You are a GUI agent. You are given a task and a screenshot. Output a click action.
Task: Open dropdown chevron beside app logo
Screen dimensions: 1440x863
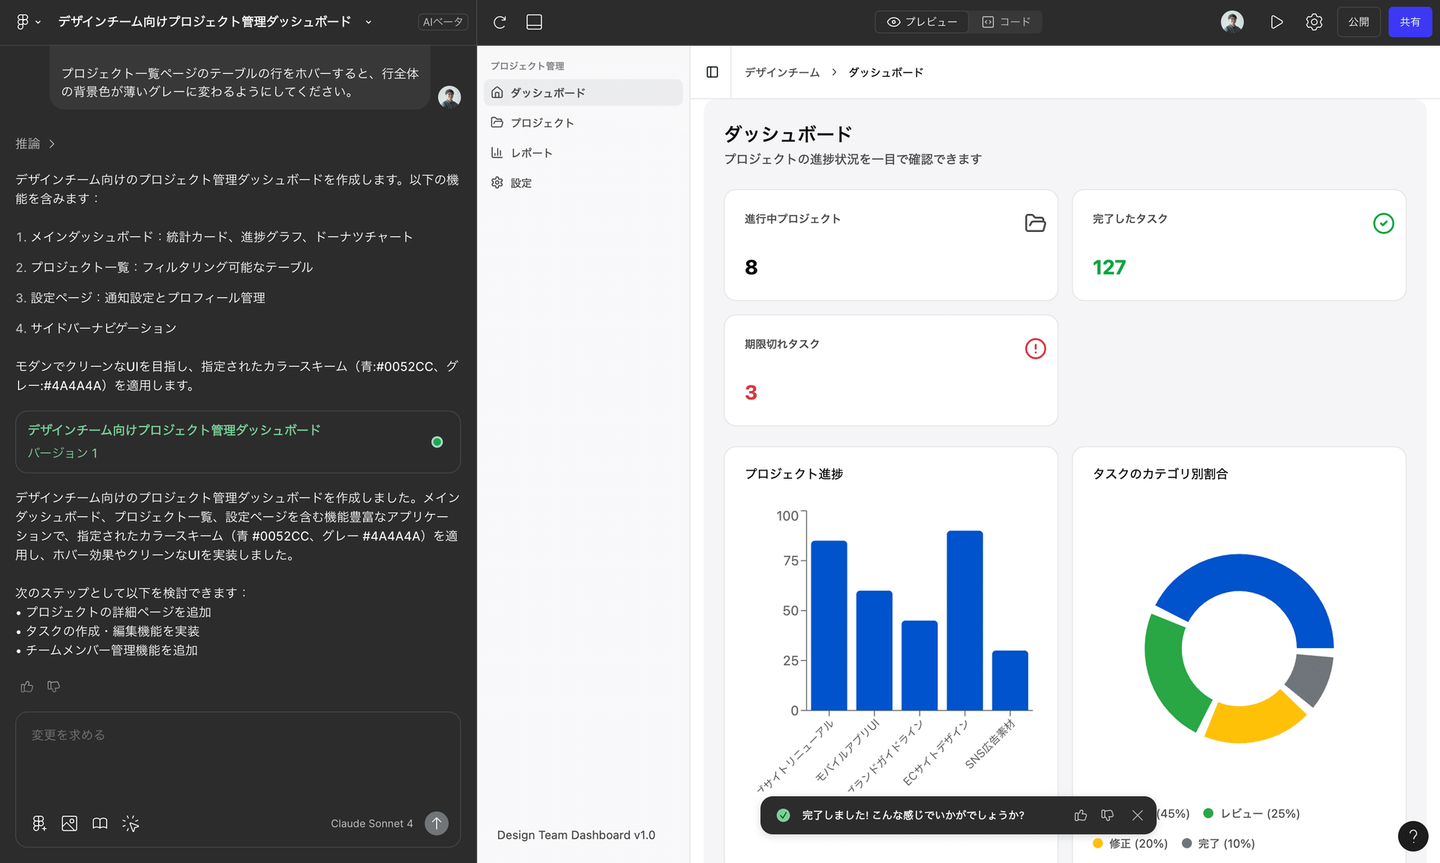(38, 22)
